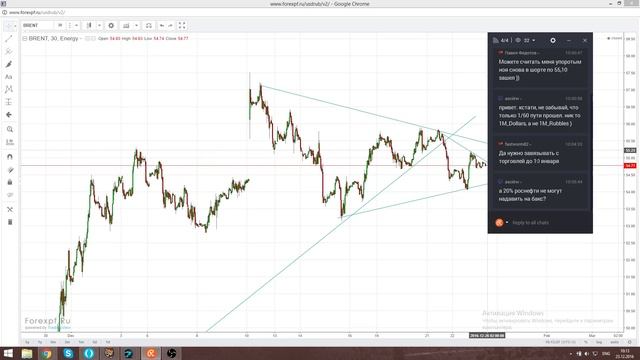Collapse the BRENT, 30, Energy legend box
The width and height of the screenshot is (640, 360).
click(24, 38)
